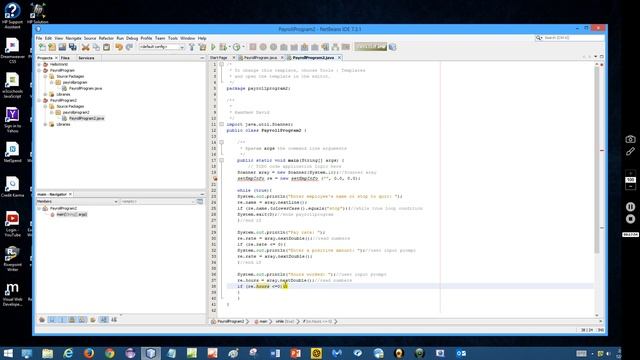Image resolution: width=640 pixels, height=360 pixels.
Task: Close the PayrollProgram2.java editor tab
Action: (339, 58)
